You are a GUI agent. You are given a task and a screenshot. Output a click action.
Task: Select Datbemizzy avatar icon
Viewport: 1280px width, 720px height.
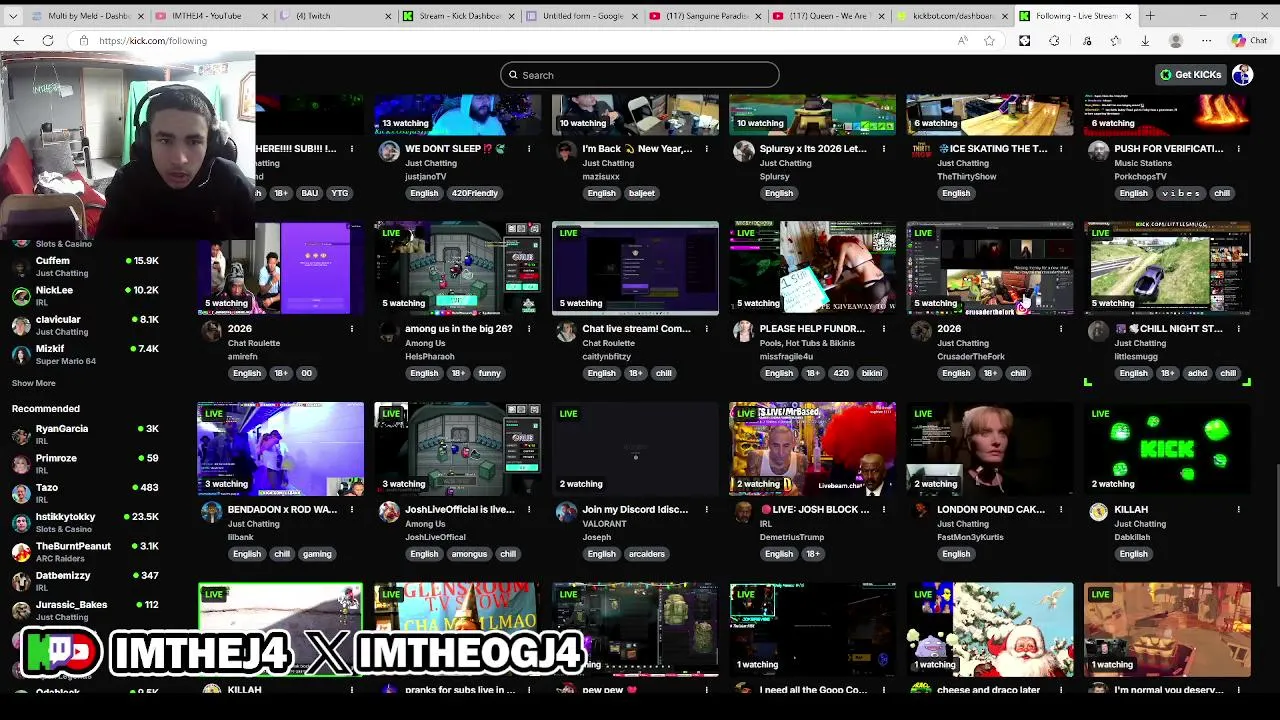[21, 581]
